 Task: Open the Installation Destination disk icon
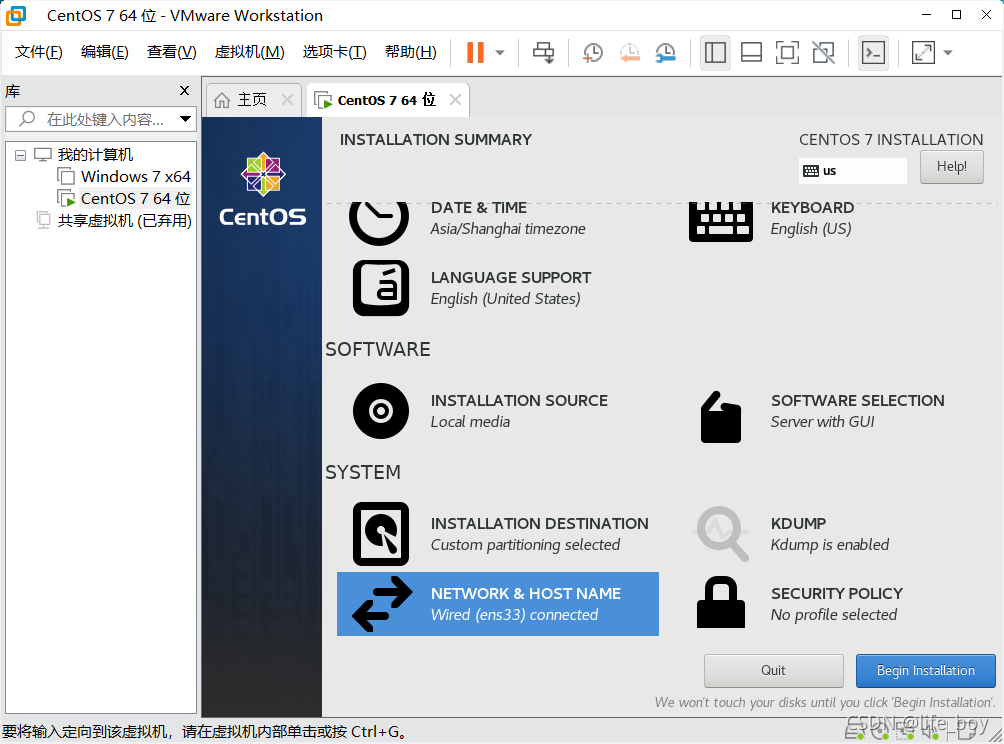(381, 533)
